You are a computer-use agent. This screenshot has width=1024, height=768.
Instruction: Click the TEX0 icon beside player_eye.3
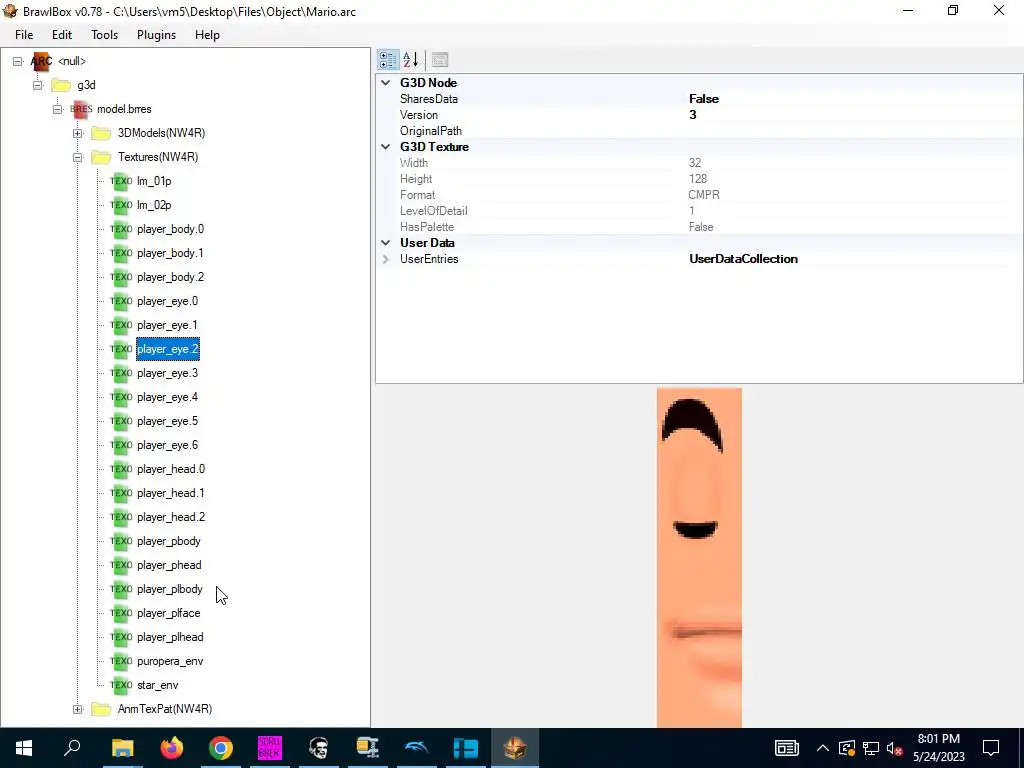121,373
